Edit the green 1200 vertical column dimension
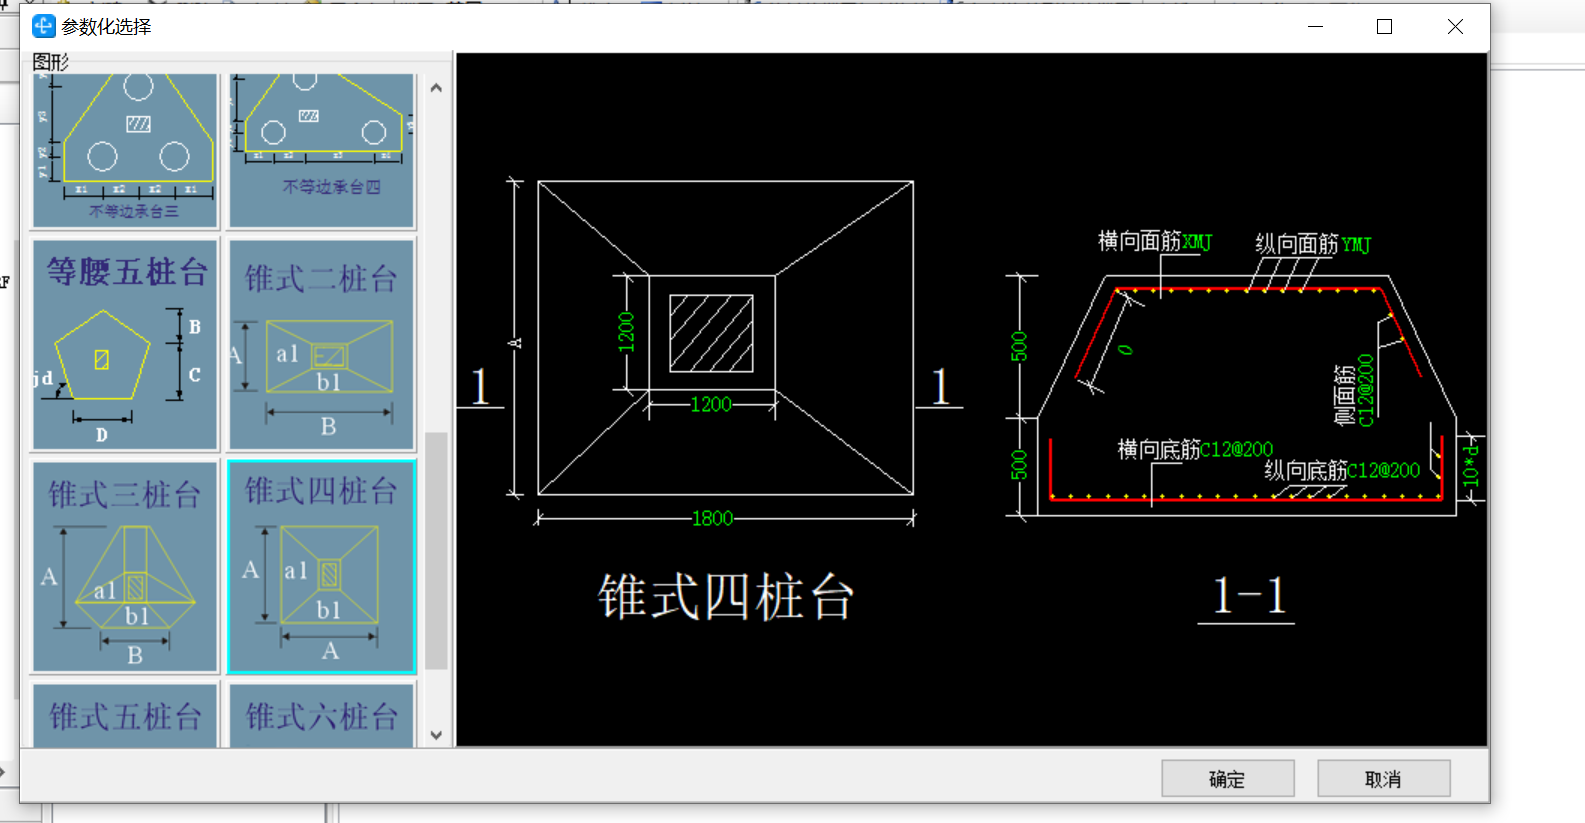The image size is (1585, 823). pyautogui.click(x=626, y=332)
